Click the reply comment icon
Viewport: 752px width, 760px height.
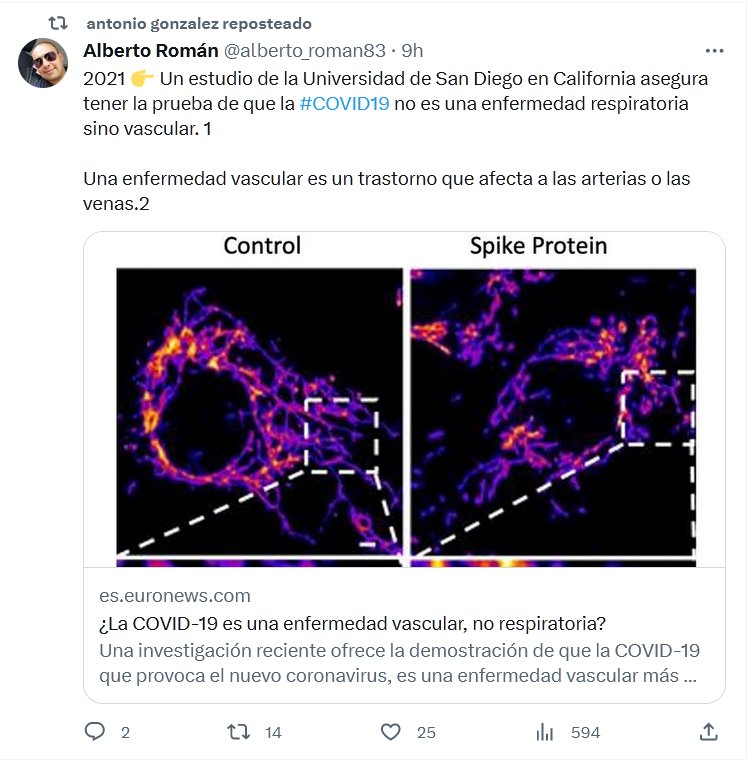95,732
